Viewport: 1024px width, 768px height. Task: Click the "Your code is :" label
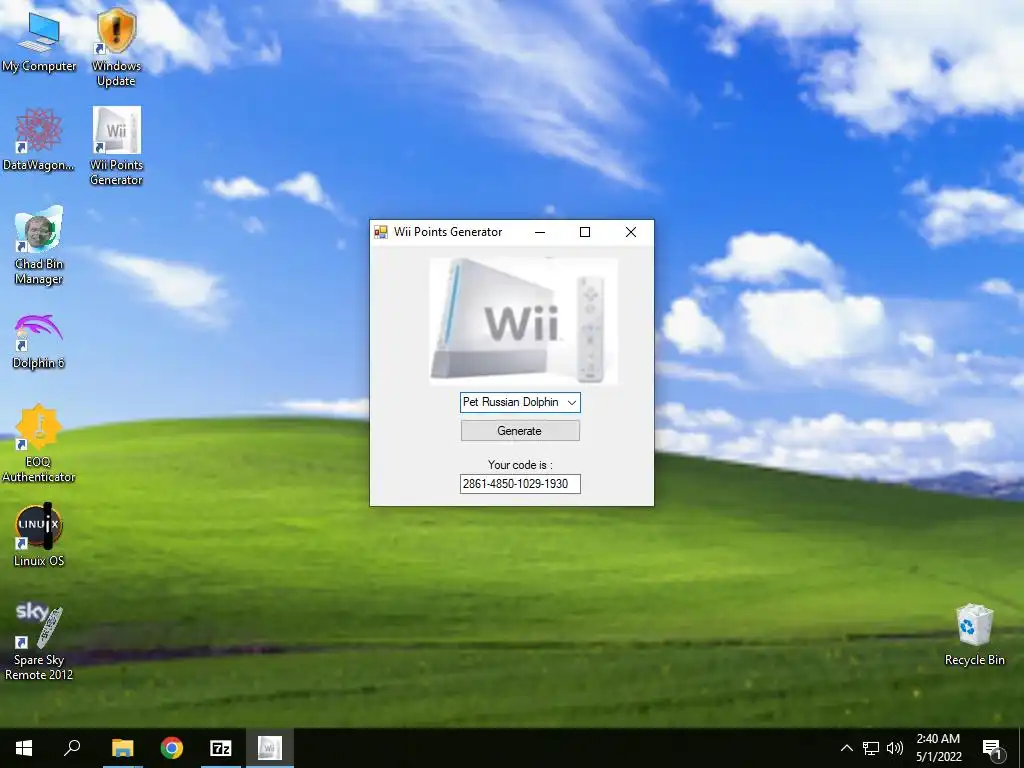(520, 465)
